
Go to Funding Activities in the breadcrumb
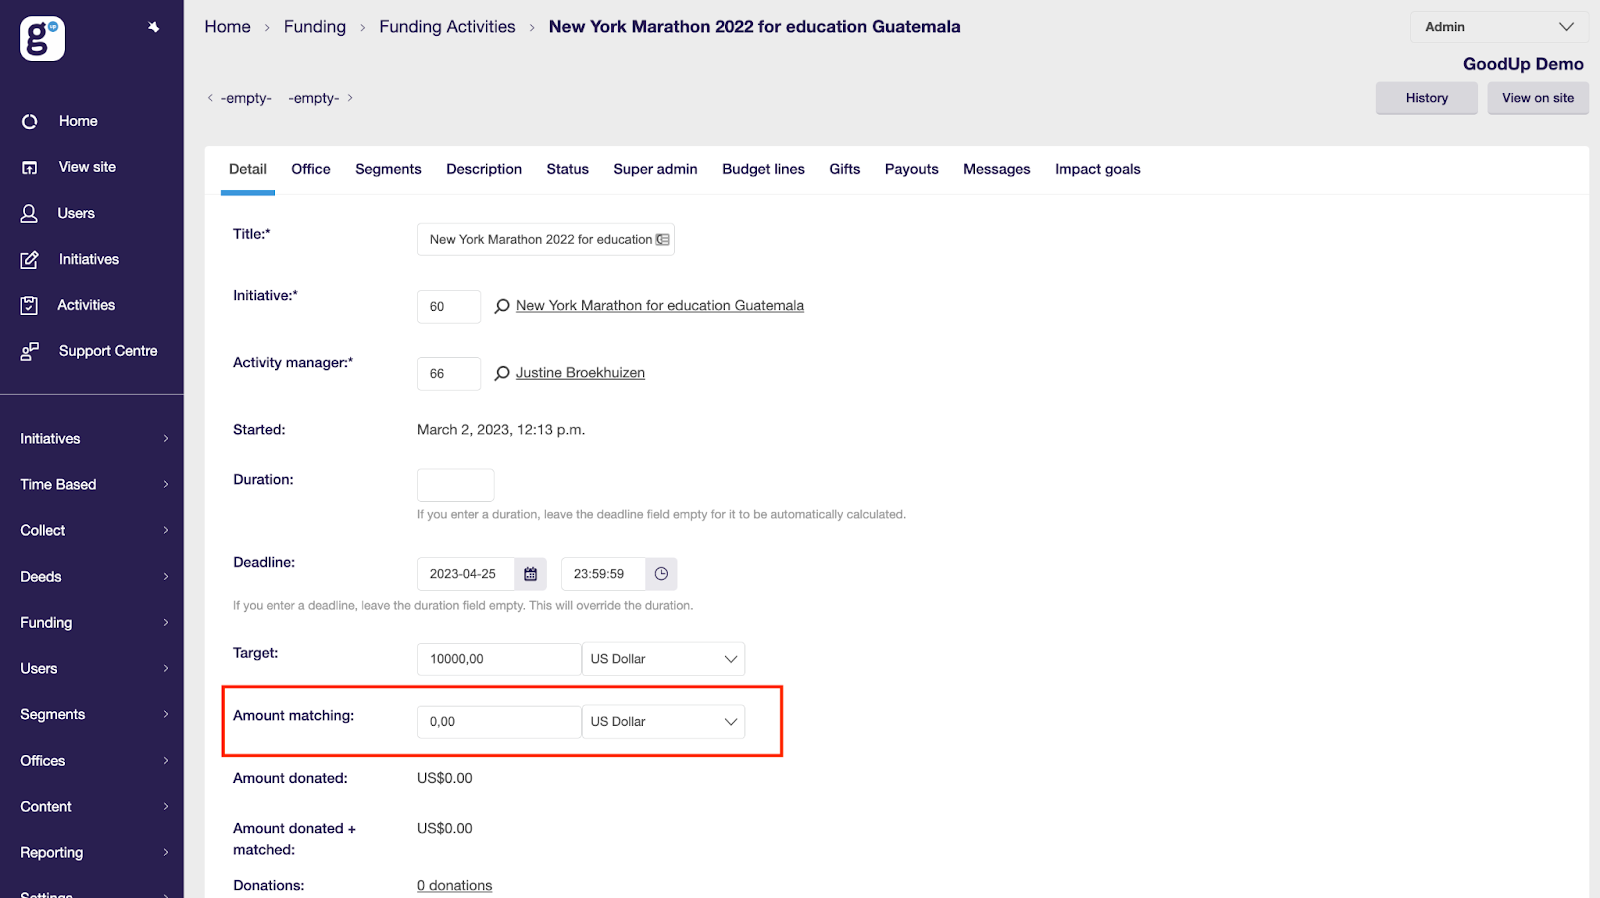[x=447, y=27]
